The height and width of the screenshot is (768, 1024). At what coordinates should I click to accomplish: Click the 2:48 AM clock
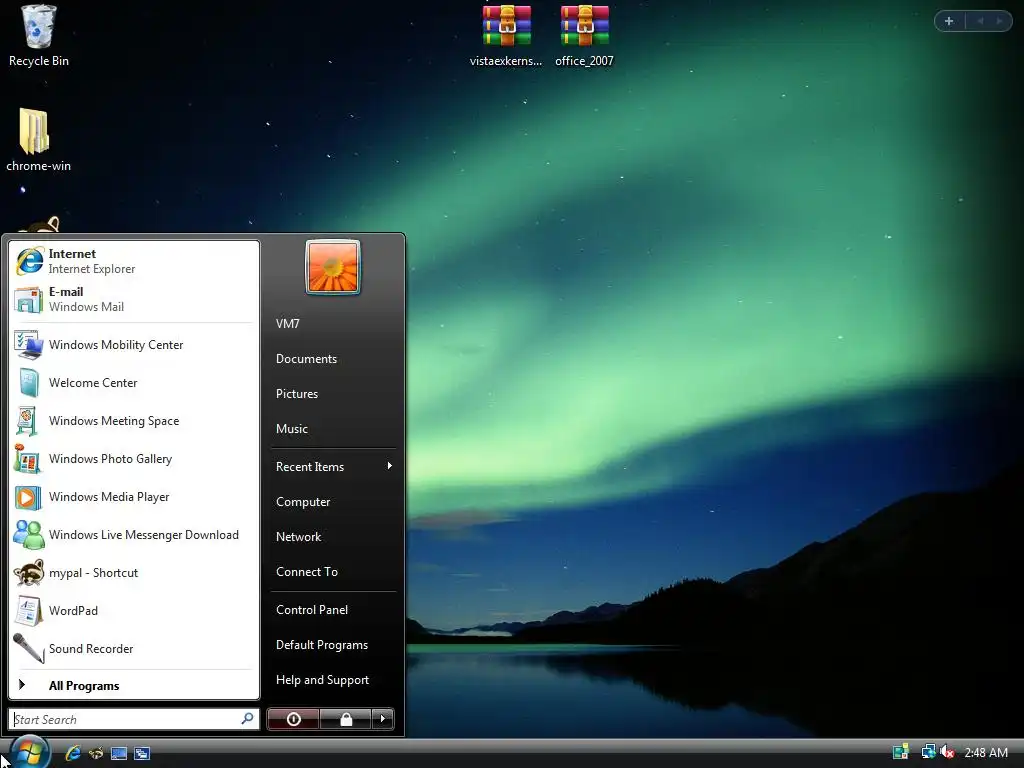coord(986,752)
